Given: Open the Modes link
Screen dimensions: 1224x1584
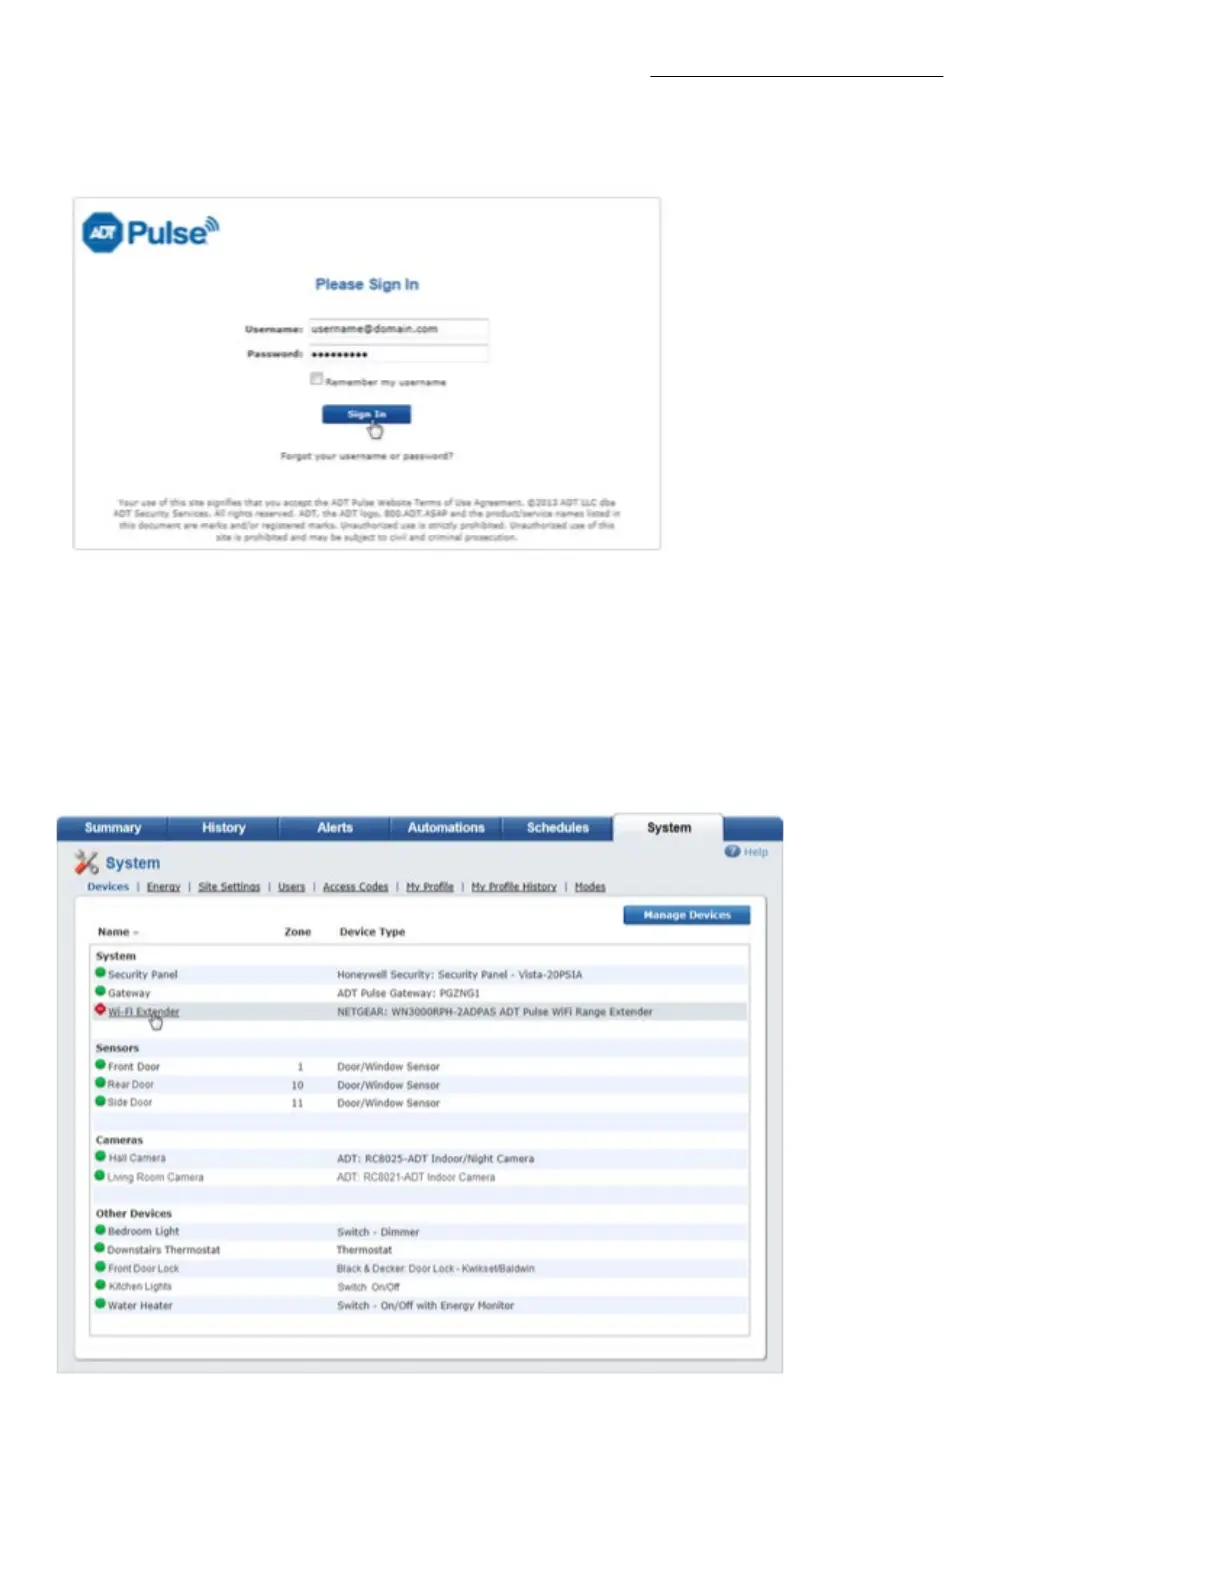Looking at the screenshot, I should click(590, 887).
